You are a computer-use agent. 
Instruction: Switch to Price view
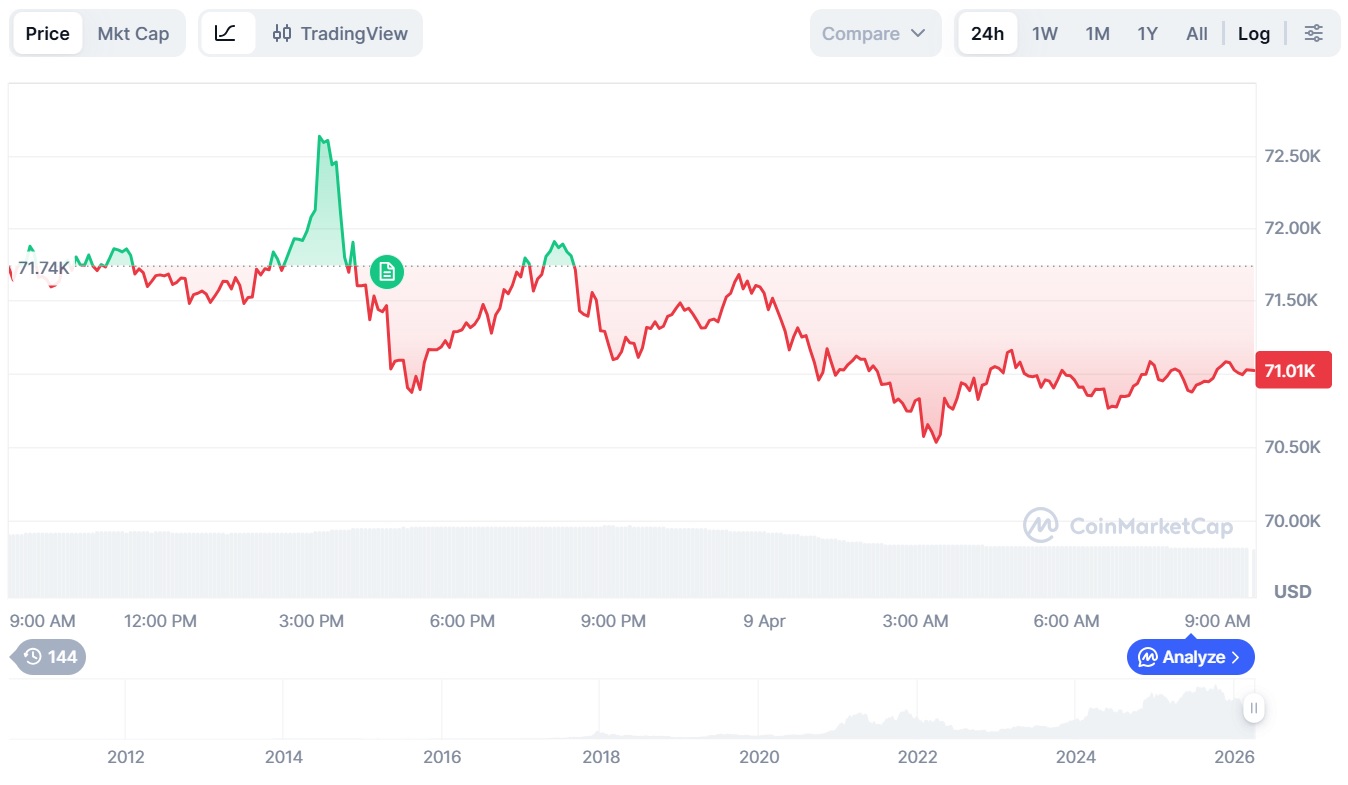tap(48, 33)
